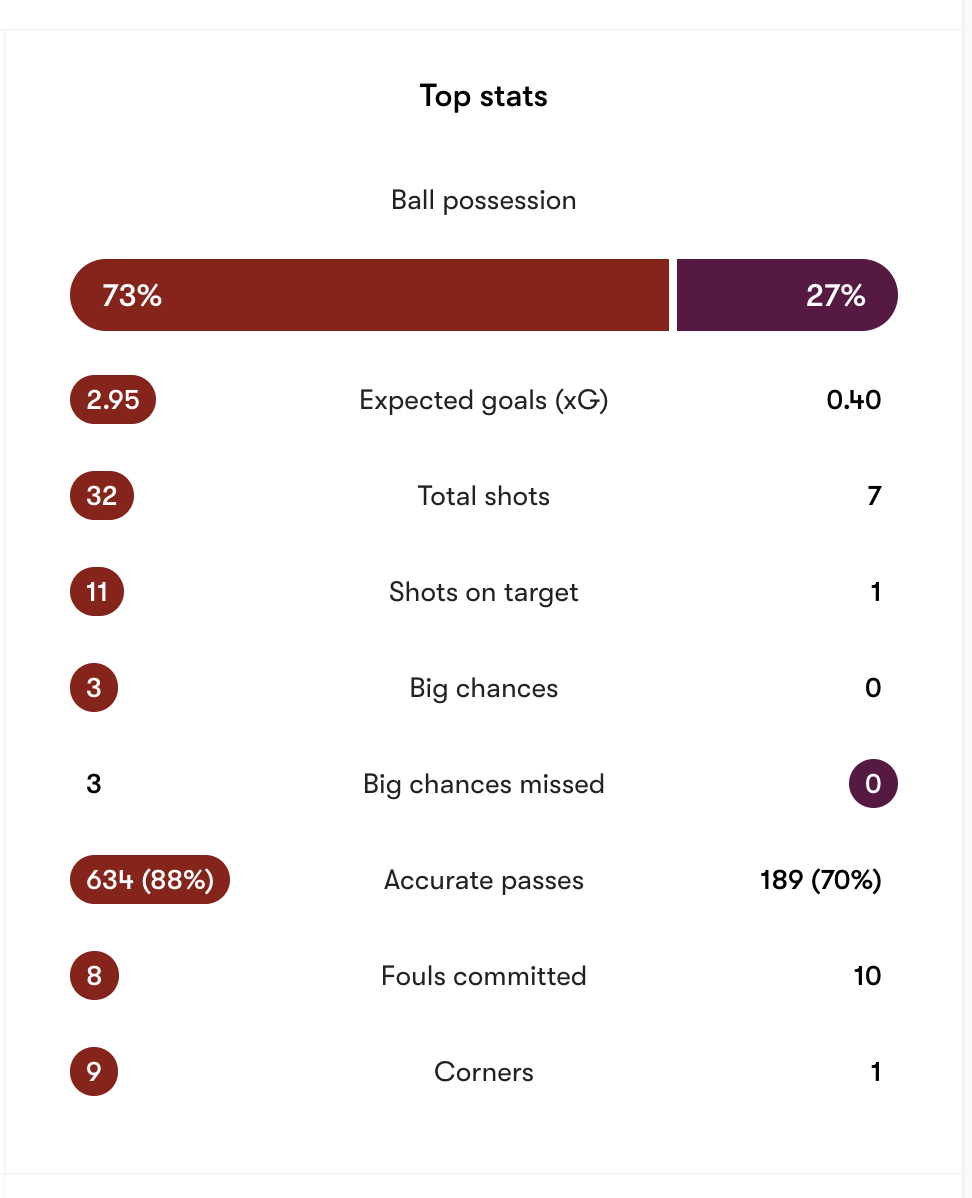Viewport: 972px width, 1198px height.
Task: Click the purple 0 big chances missed badge
Action: pos(873,785)
